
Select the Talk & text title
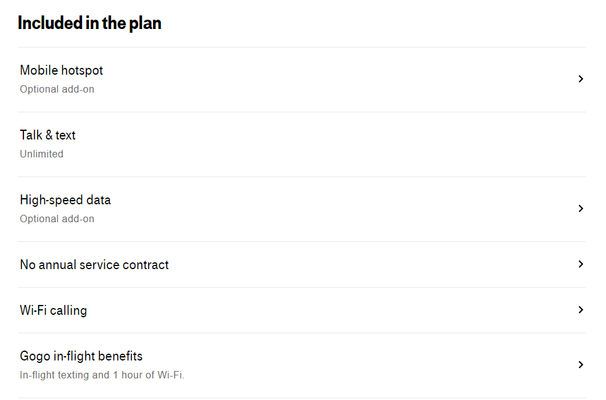48,135
